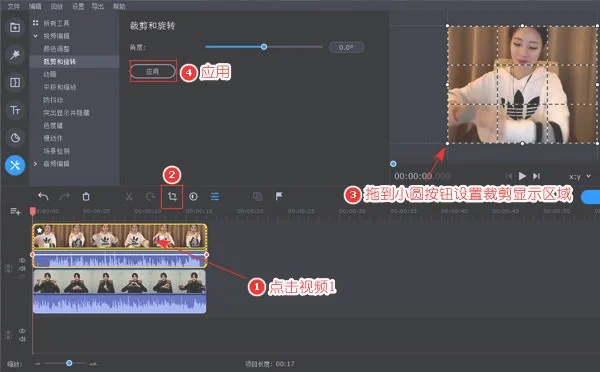
Task: Click the Add track icon
Action: point(15,211)
